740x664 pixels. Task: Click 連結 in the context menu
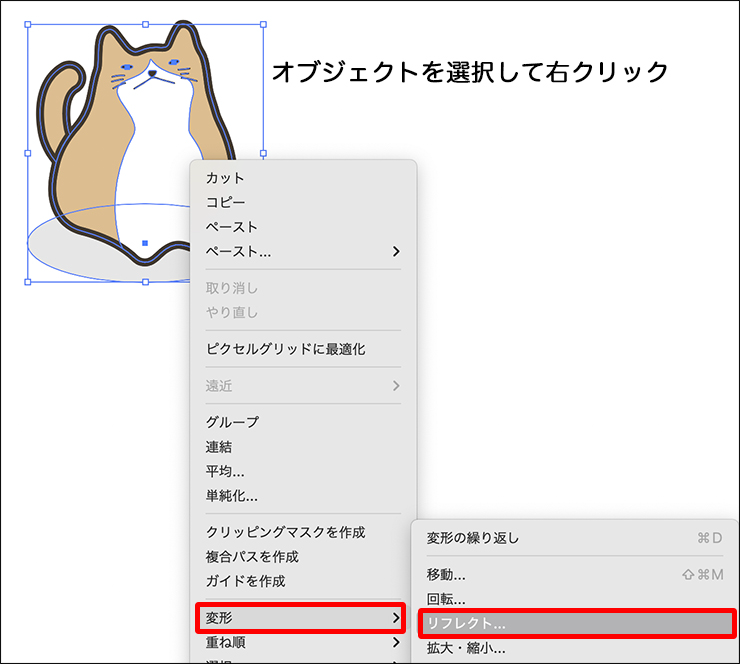(219, 446)
